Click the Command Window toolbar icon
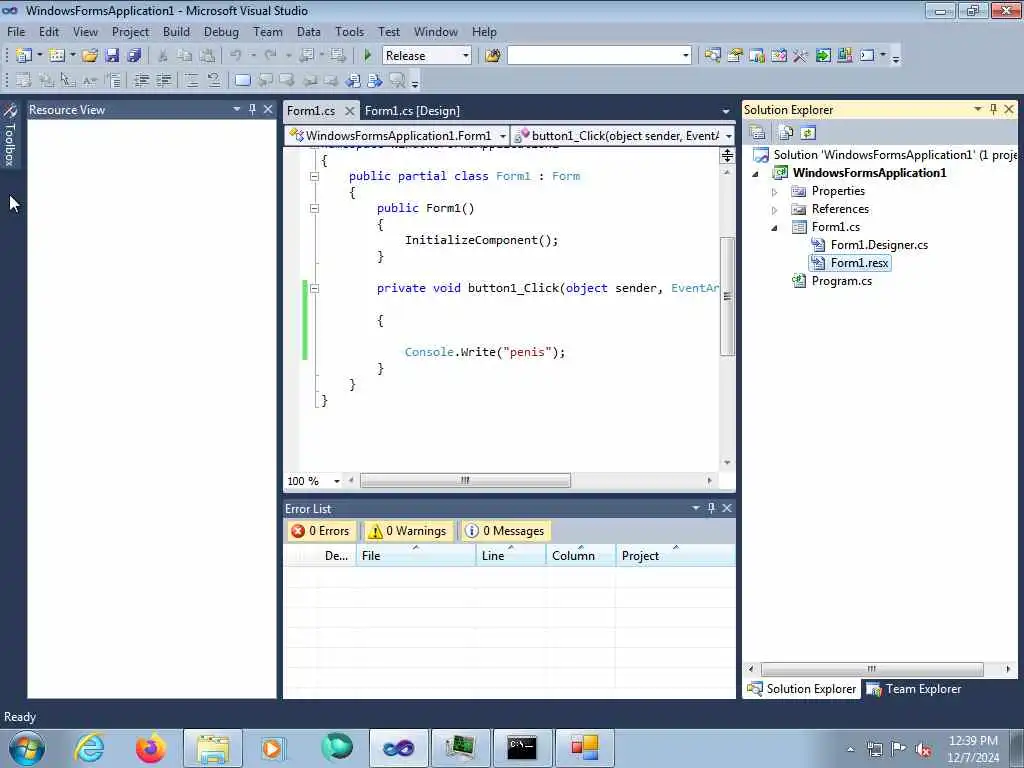The height and width of the screenshot is (768, 1024). click(867, 56)
